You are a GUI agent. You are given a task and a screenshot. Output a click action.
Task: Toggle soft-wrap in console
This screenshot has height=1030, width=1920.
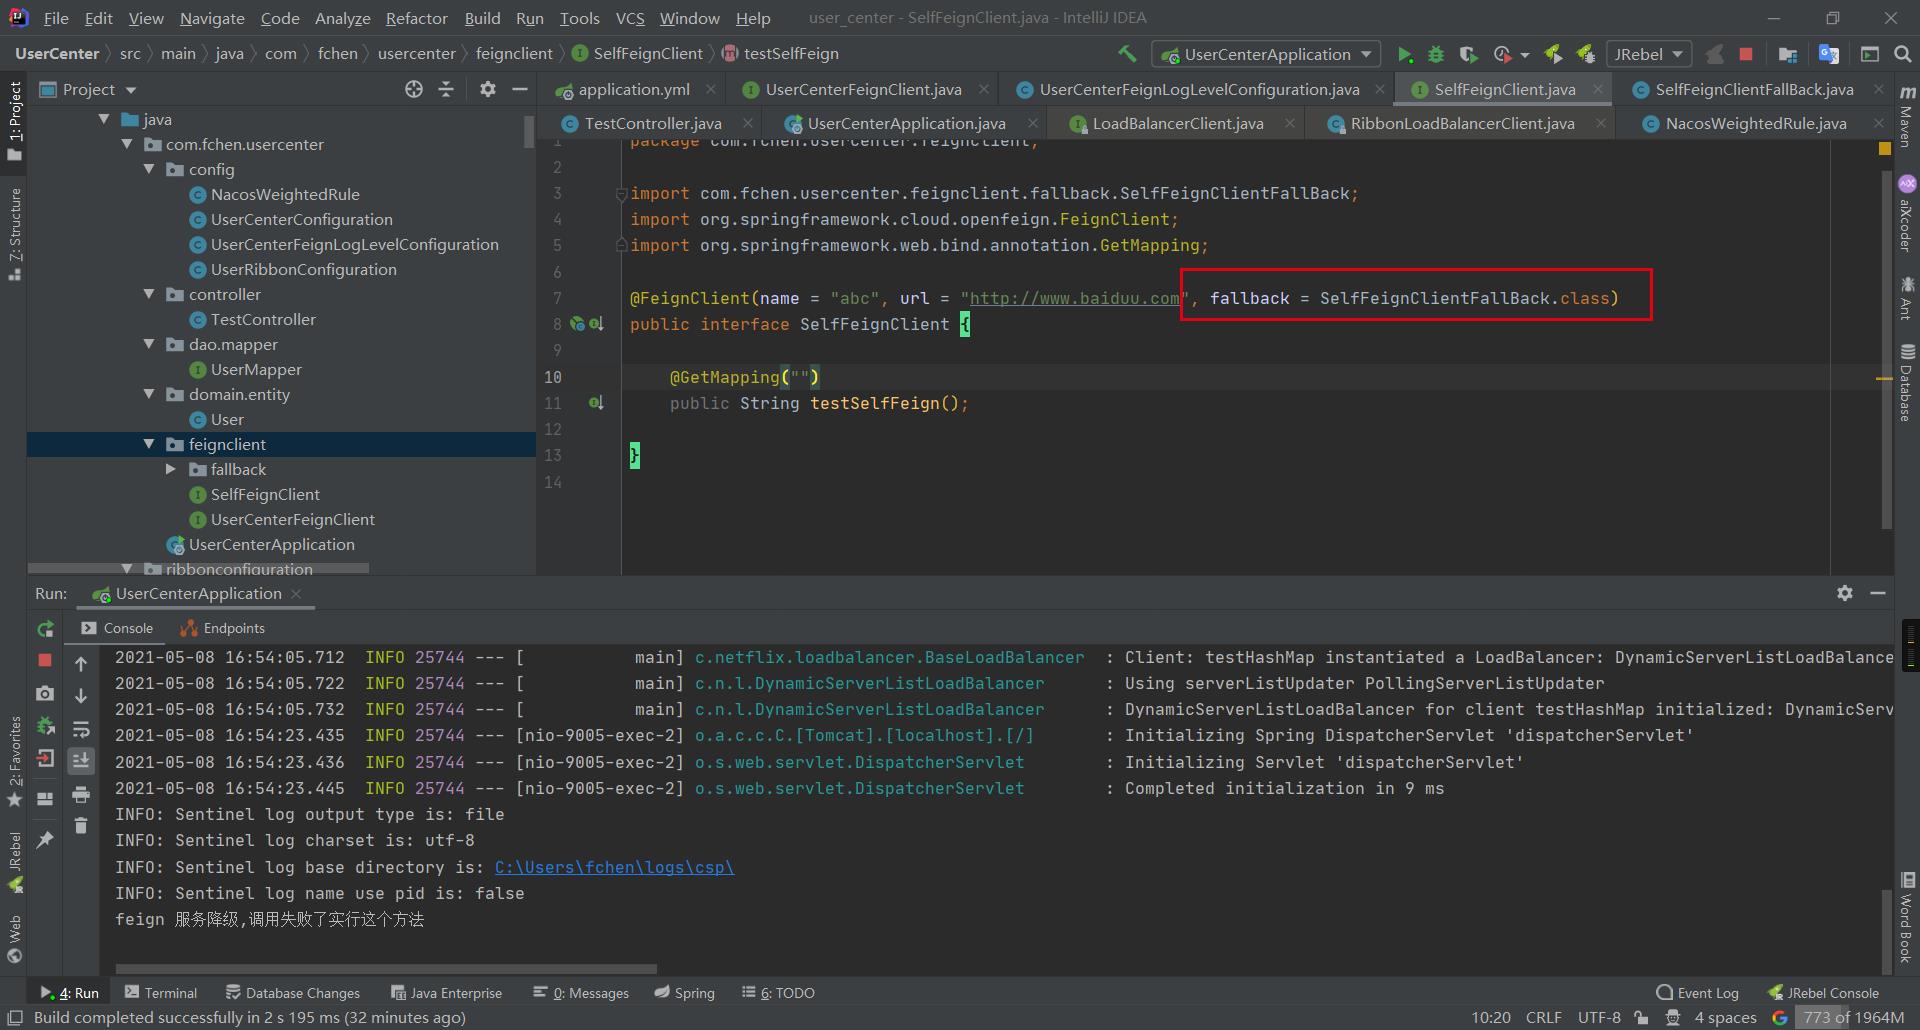click(x=81, y=728)
